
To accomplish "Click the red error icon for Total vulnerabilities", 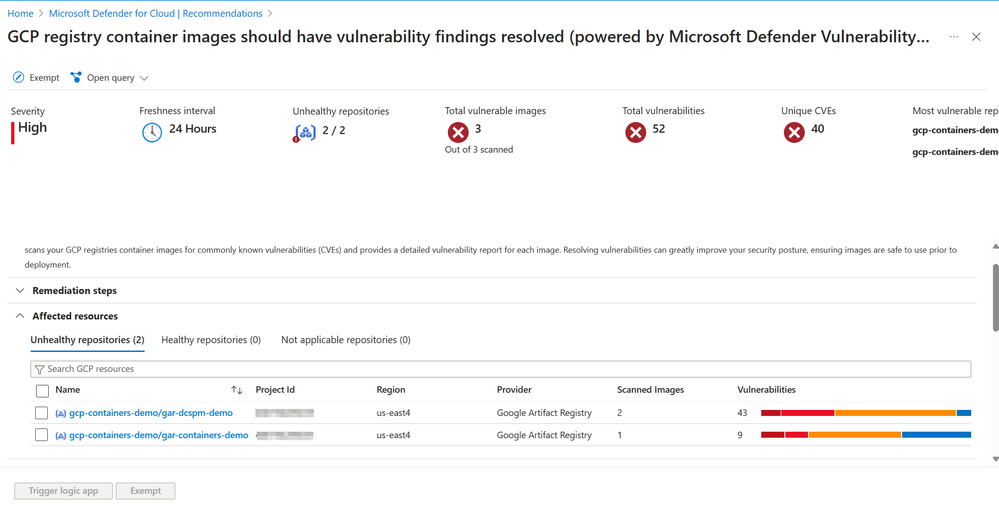I will point(635,132).
